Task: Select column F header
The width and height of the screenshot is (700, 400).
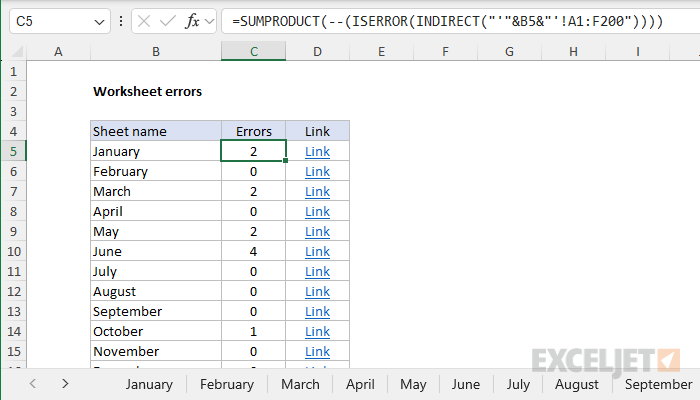Action: click(445, 52)
